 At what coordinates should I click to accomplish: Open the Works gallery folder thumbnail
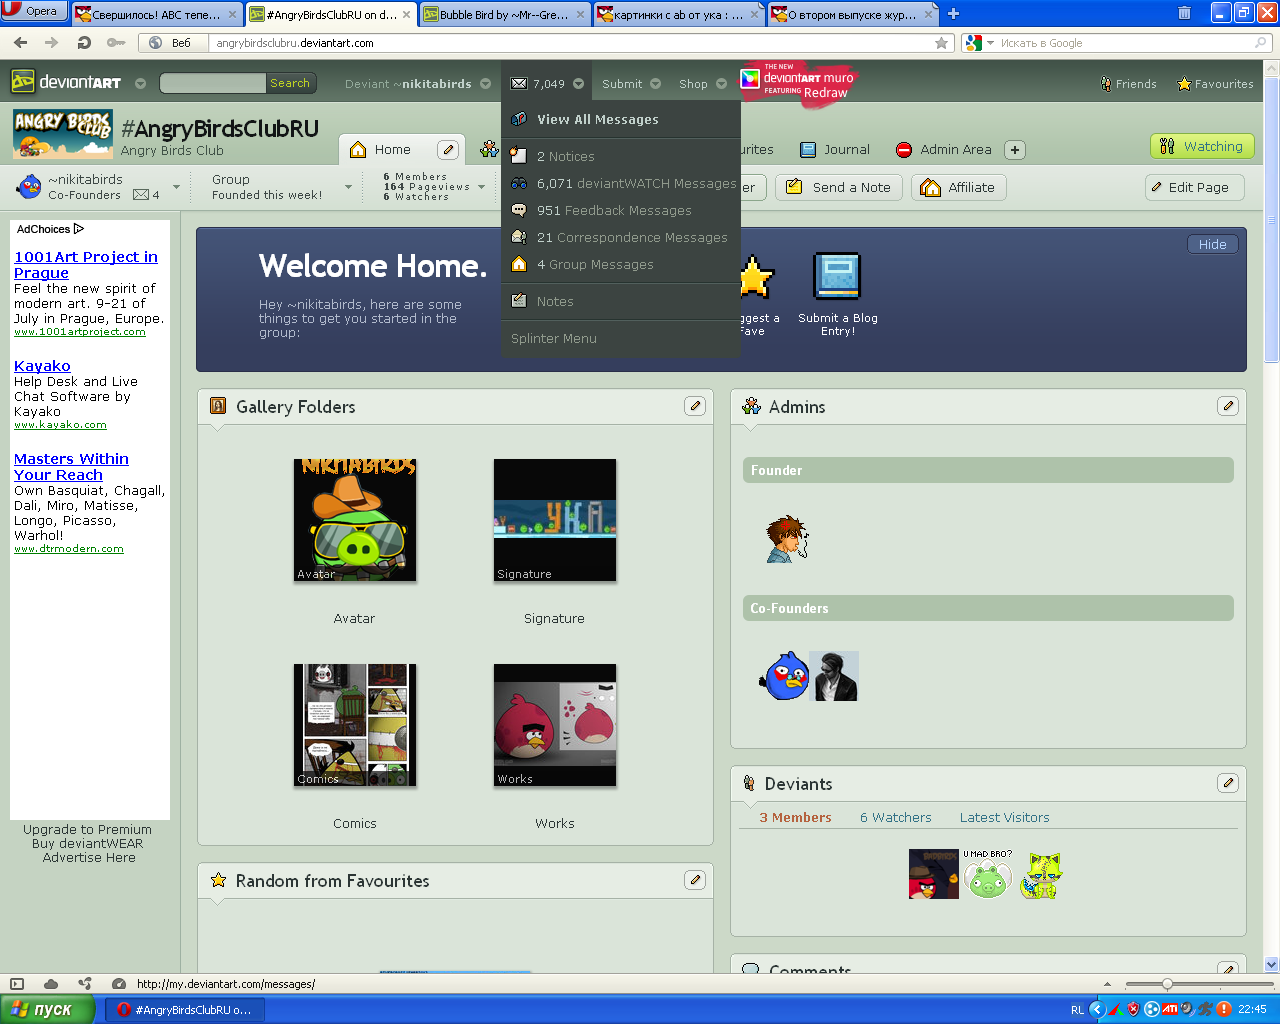[x=555, y=725]
